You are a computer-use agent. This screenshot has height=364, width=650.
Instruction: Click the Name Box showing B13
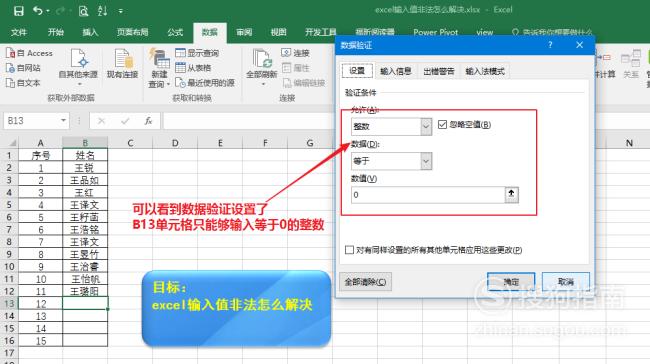pos(31,121)
